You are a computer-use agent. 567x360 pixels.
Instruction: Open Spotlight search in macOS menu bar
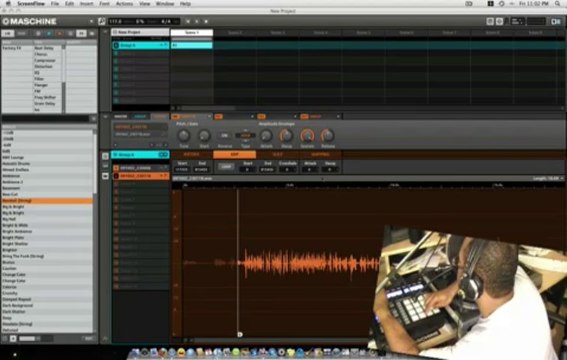pos(558,4)
